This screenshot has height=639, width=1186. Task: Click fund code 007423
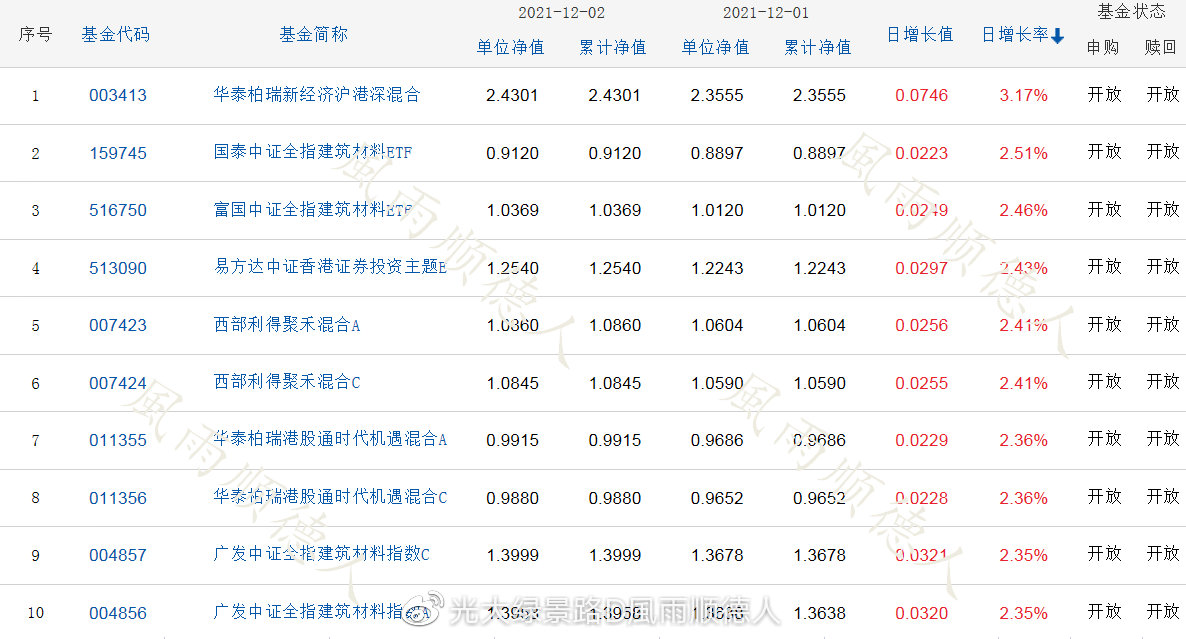click(x=117, y=325)
